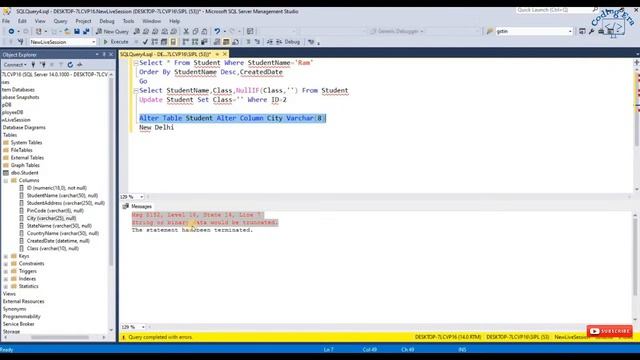Click the Find in Files icon
The image size is (640, 360).
[x=490, y=31]
